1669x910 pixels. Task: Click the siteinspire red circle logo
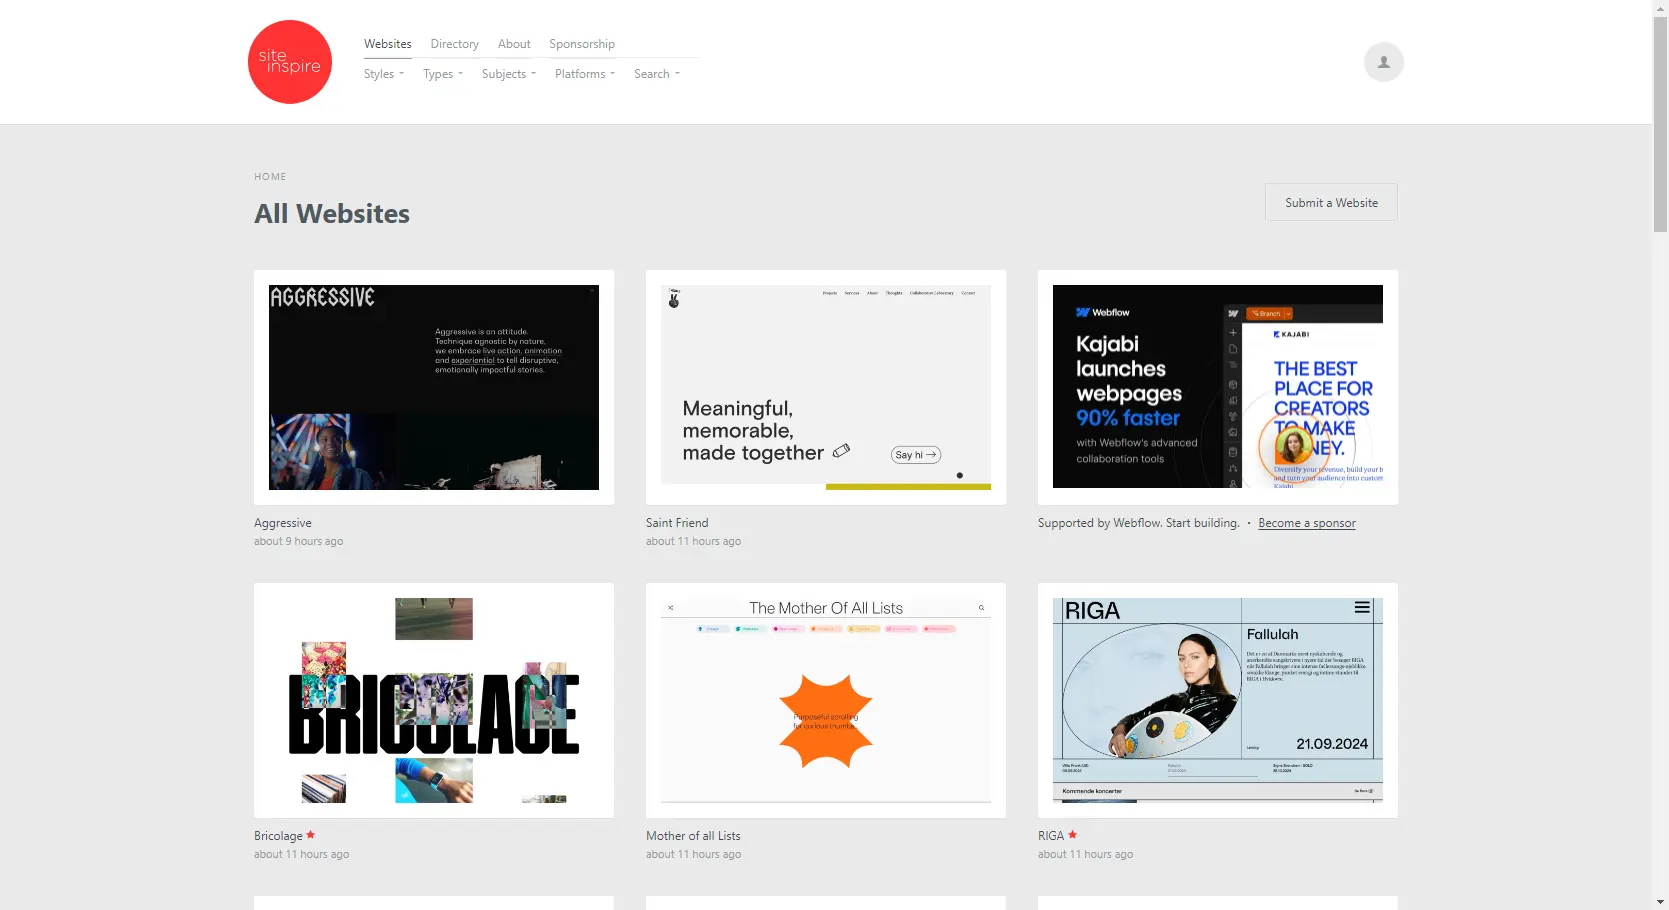(290, 62)
